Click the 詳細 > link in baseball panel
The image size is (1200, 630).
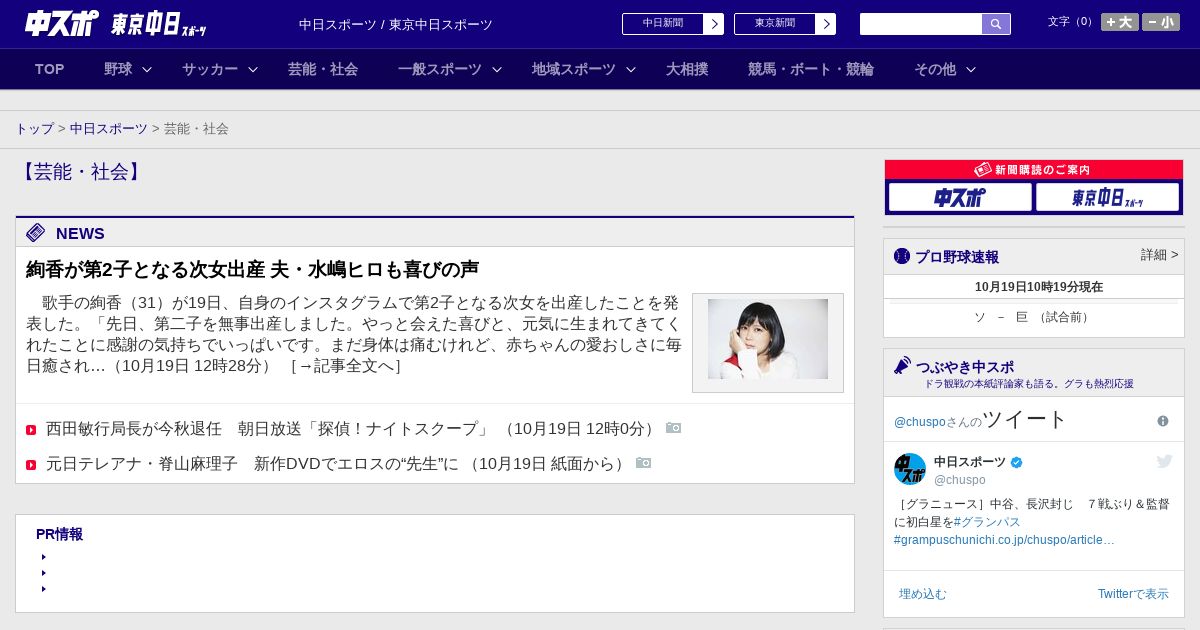(x=1159, y=255)
